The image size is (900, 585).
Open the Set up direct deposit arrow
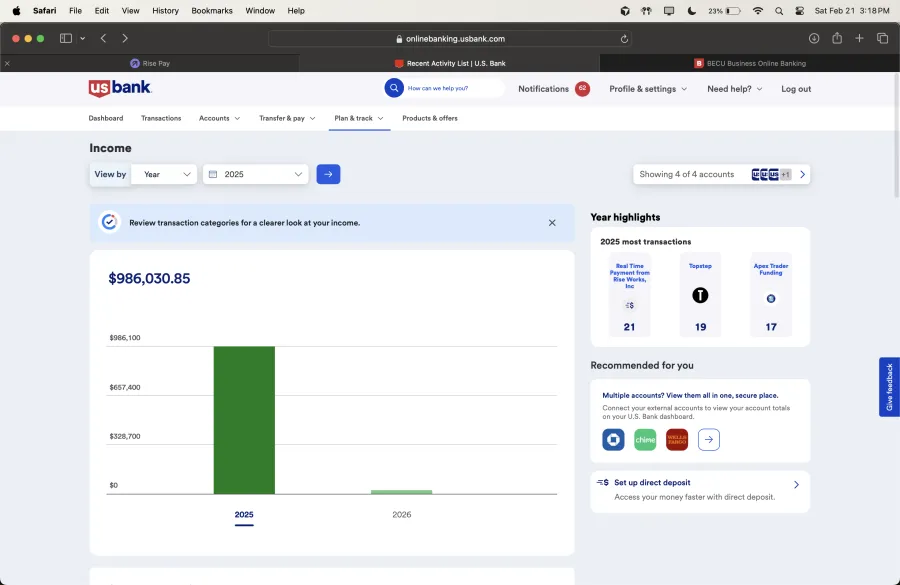(x=796, y=485)
